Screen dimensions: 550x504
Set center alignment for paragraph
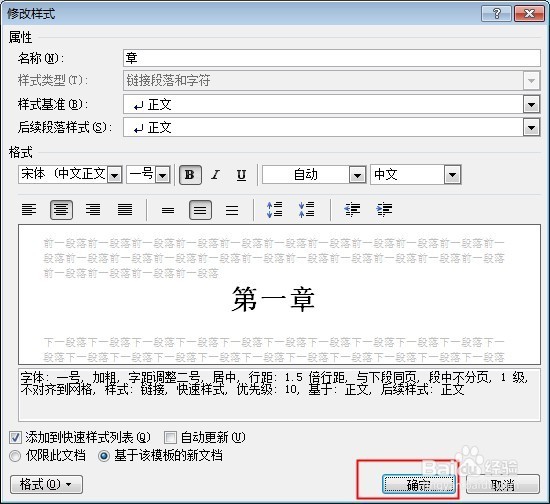[61, 210]
